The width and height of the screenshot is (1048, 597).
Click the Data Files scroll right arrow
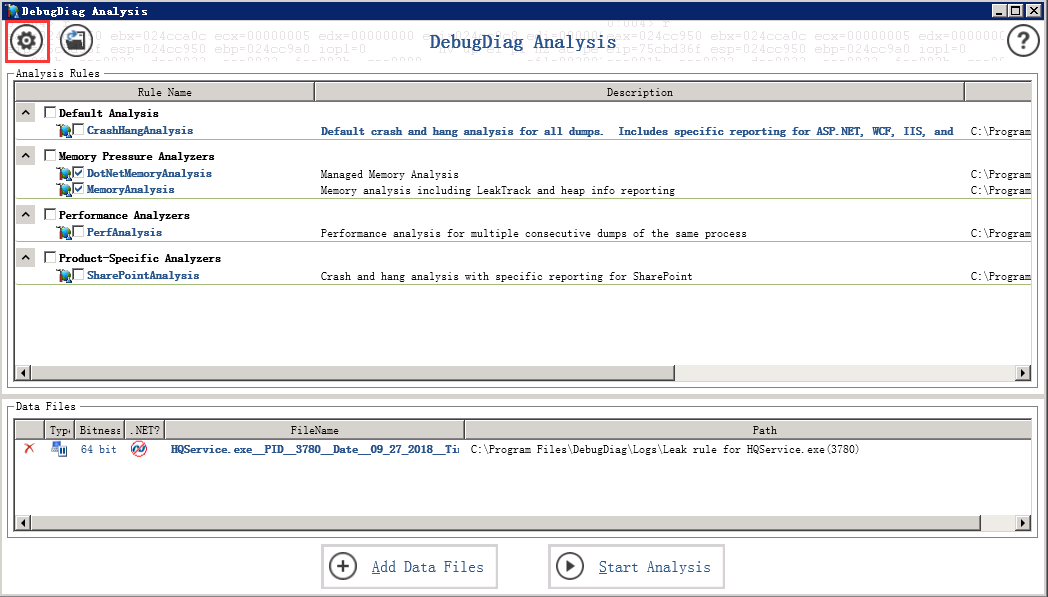coord(1023,522)
